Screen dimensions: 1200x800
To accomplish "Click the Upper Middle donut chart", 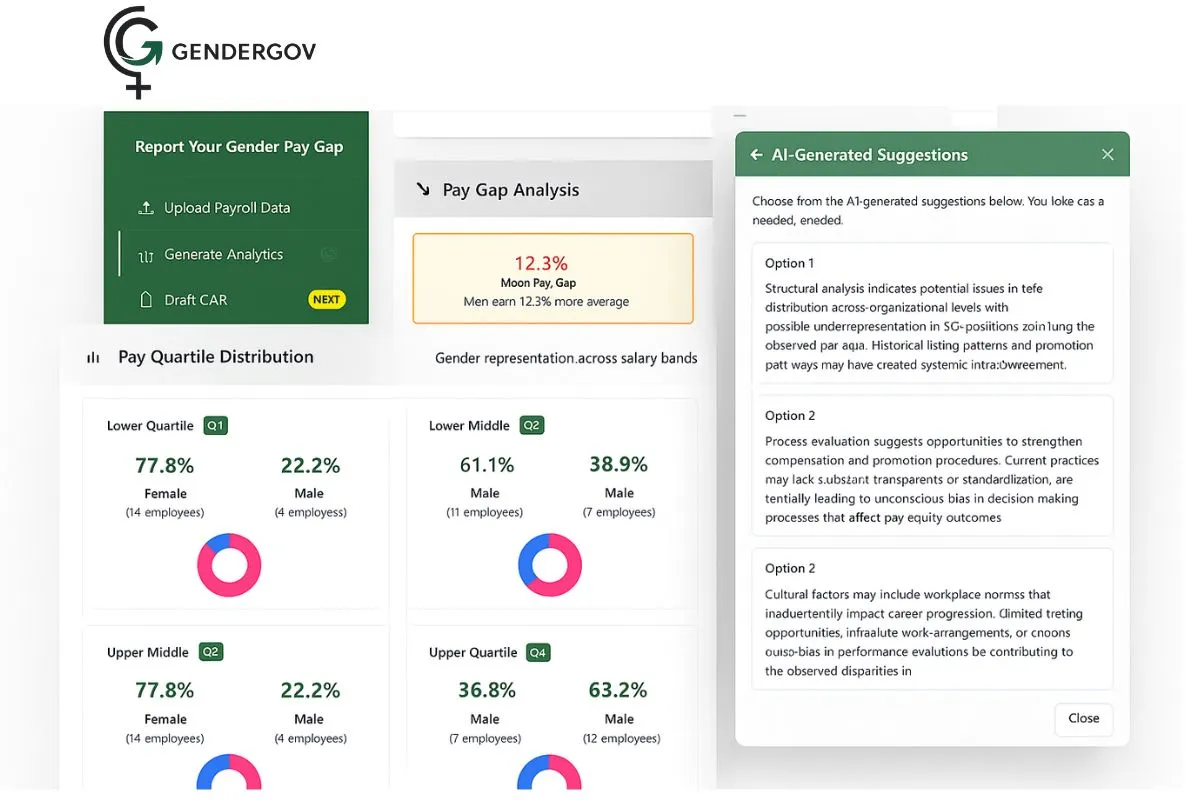I will coord(229,772).
